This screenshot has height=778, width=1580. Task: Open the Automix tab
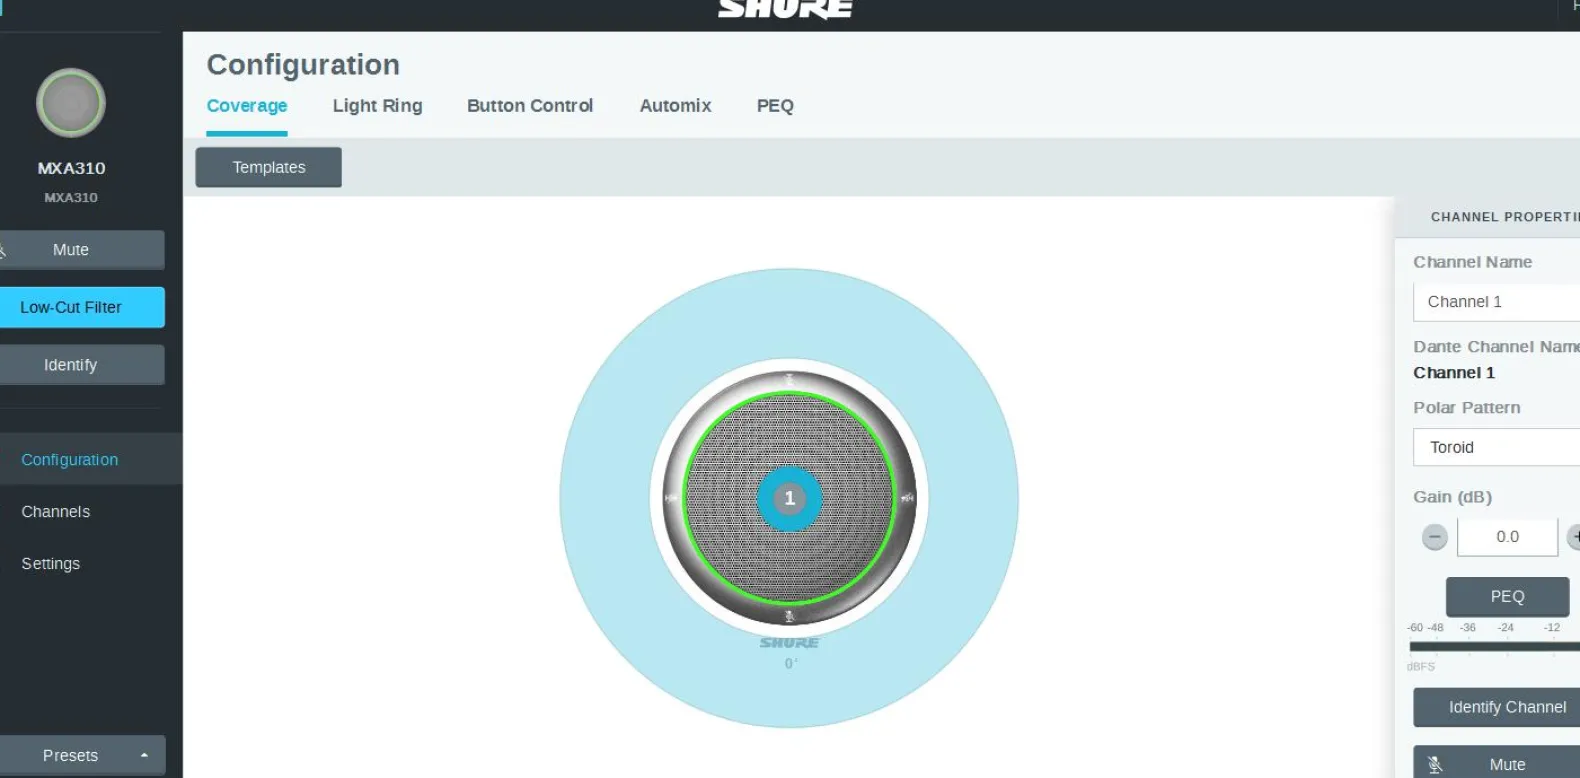[x=675, y=106]
